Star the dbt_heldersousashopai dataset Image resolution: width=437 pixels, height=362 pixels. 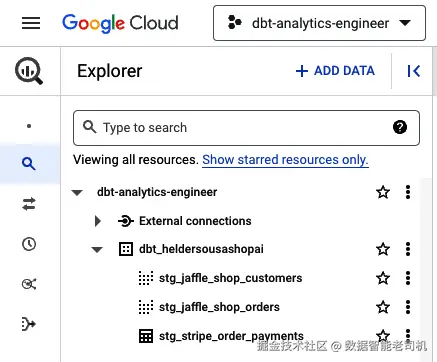tap(383, 249)
